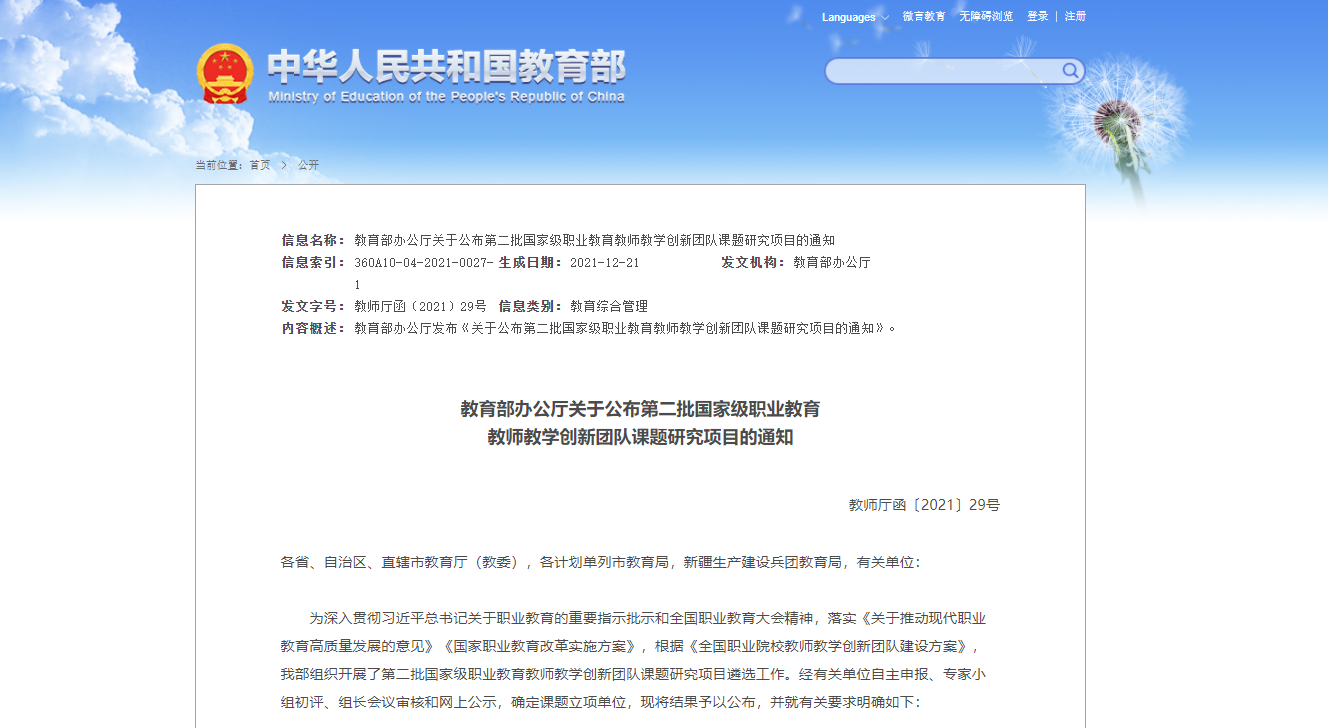Click the magnifying glass search icon
Screen dimensions: 1328x728
click(x=1070, y=71)
